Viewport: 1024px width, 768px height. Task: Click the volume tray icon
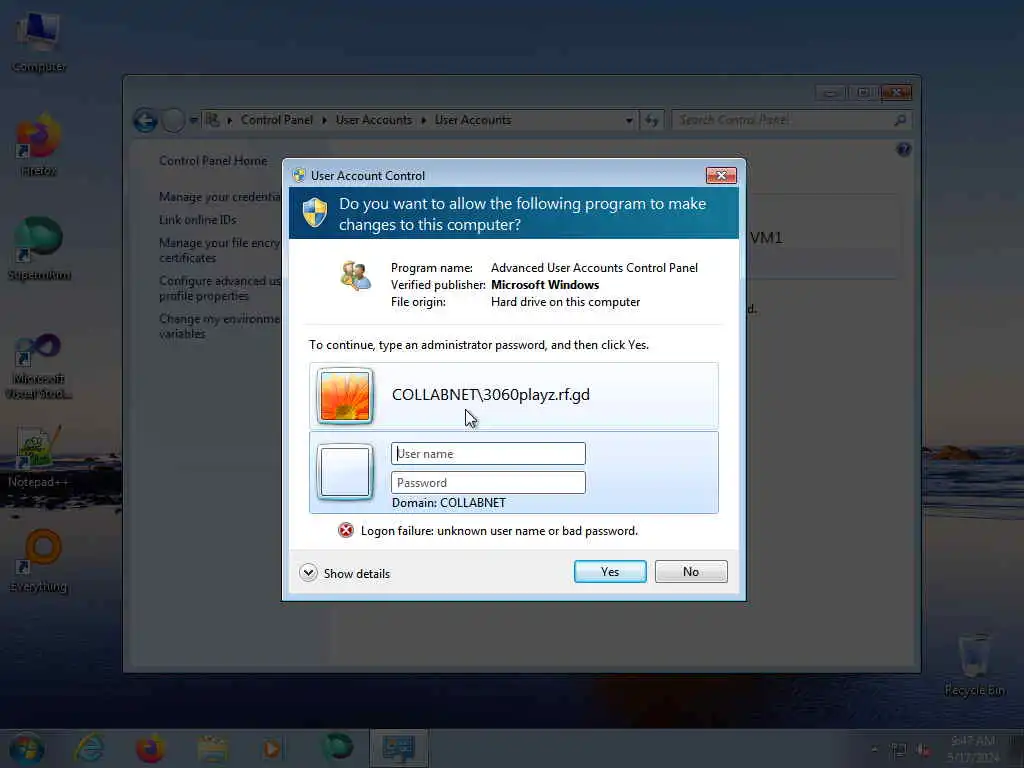tap(923, 750)
